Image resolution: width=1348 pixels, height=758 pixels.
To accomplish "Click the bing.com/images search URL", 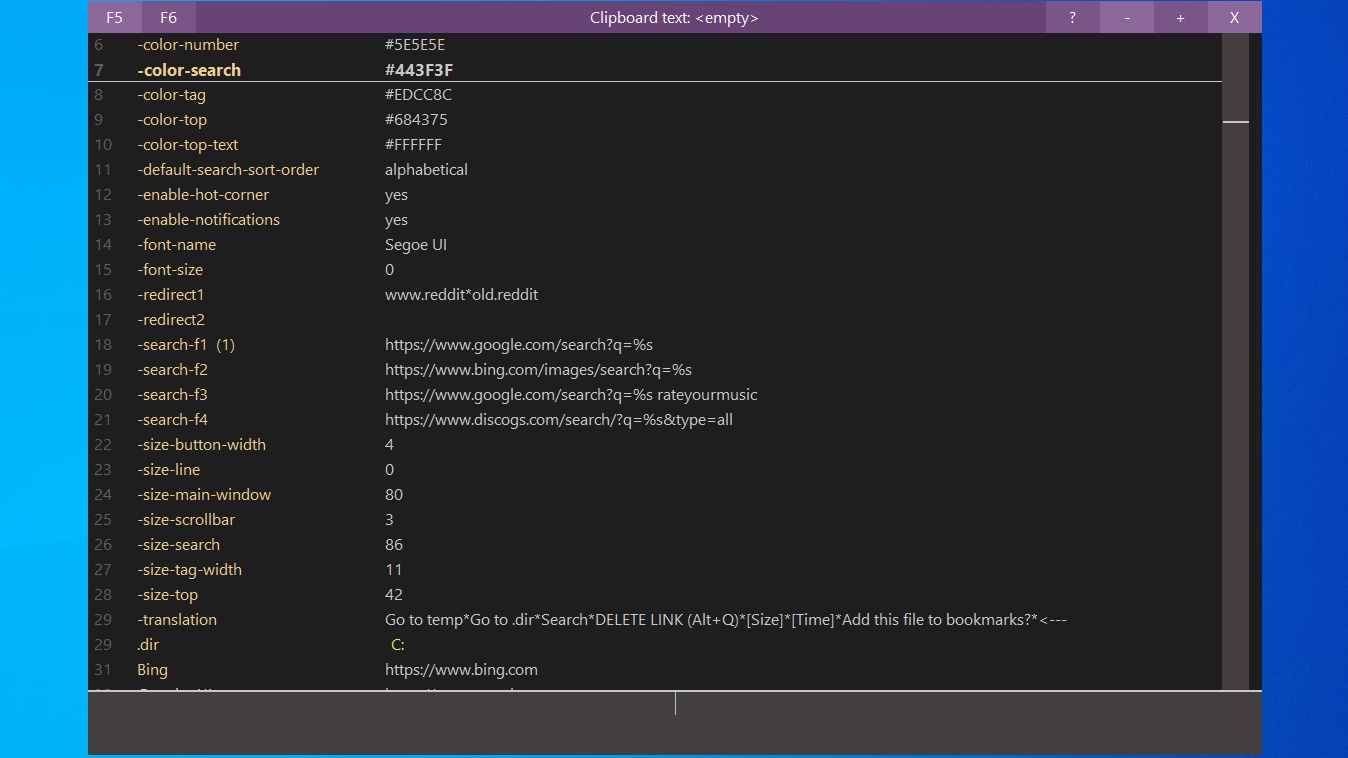I will pyautogui.click(x=538, y=370).
